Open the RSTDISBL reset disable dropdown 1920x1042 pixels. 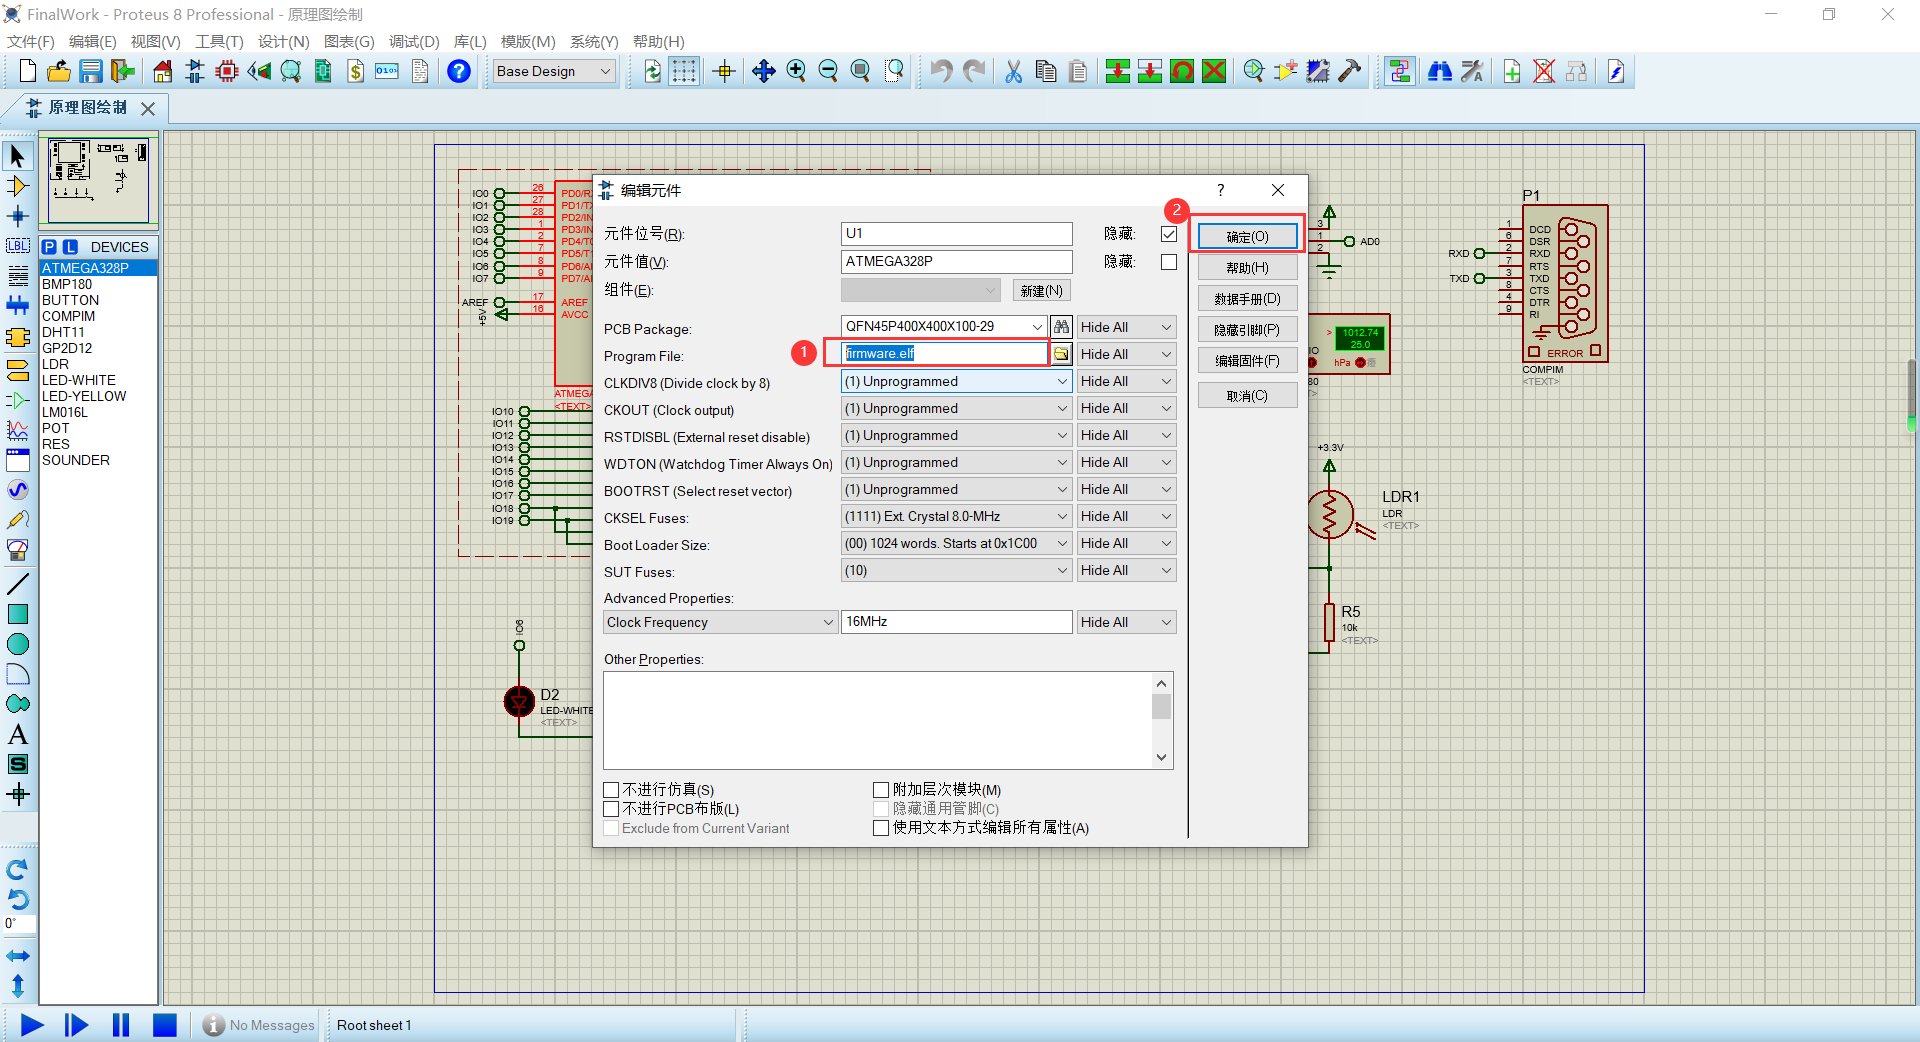(957, 435)
